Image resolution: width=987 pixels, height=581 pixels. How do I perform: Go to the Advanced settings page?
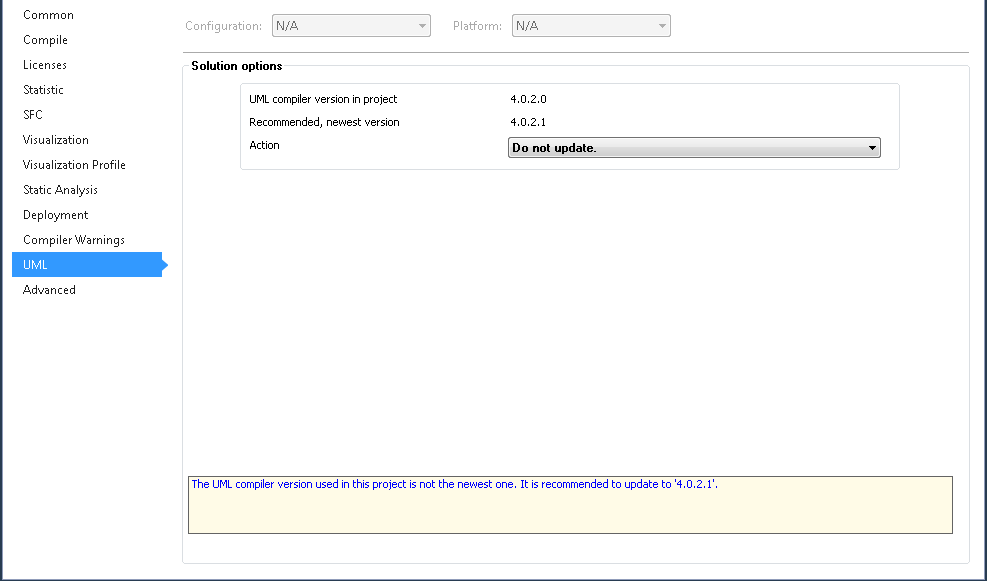click(x=49, y=290)
